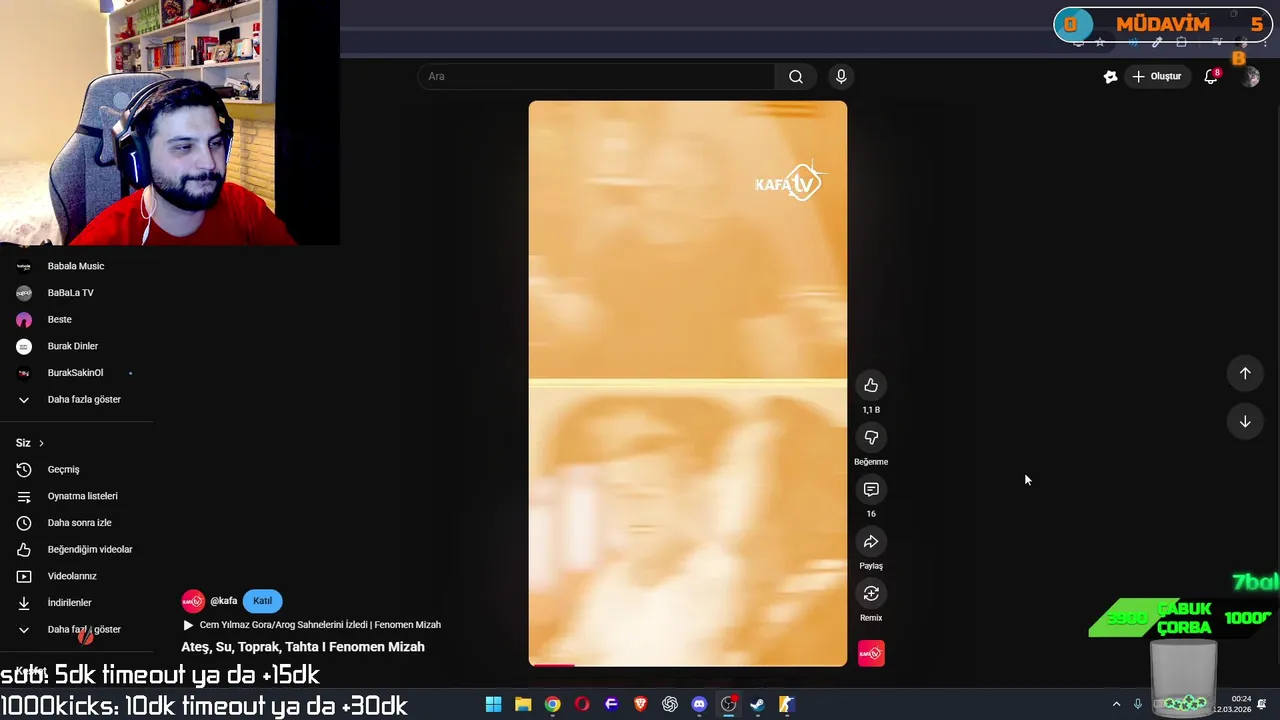Click the Short video player to pause
Viewport: 1280px width, 720px height.
tap(688, 383)
